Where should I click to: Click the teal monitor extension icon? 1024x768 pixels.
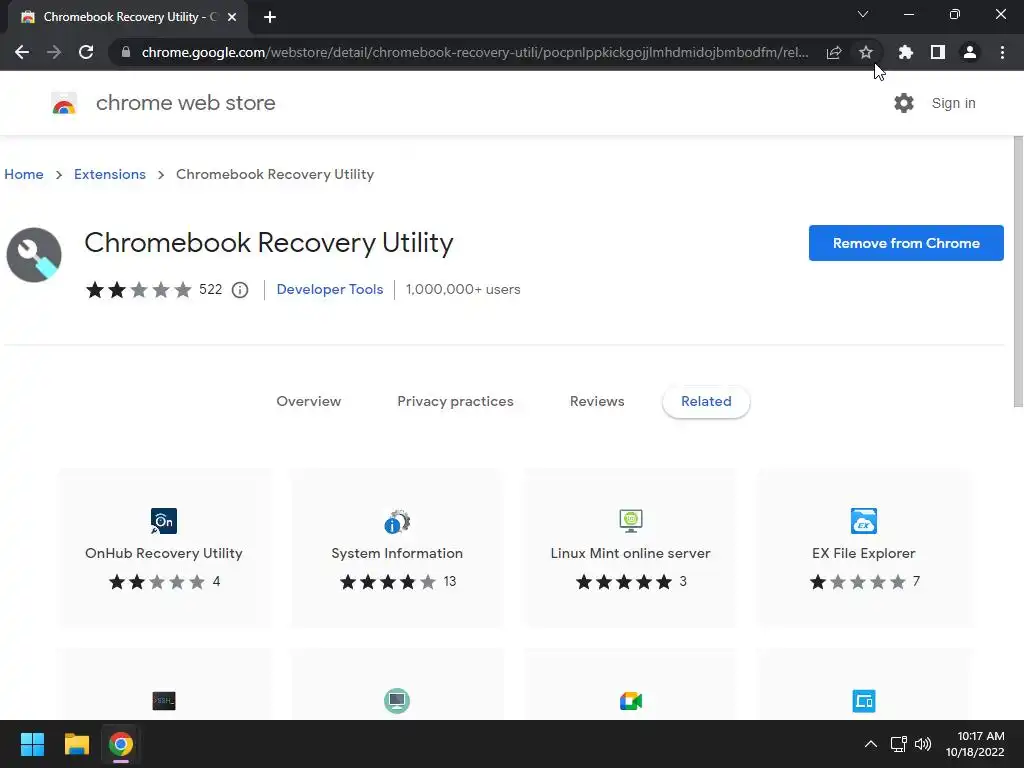coord(397,701)
